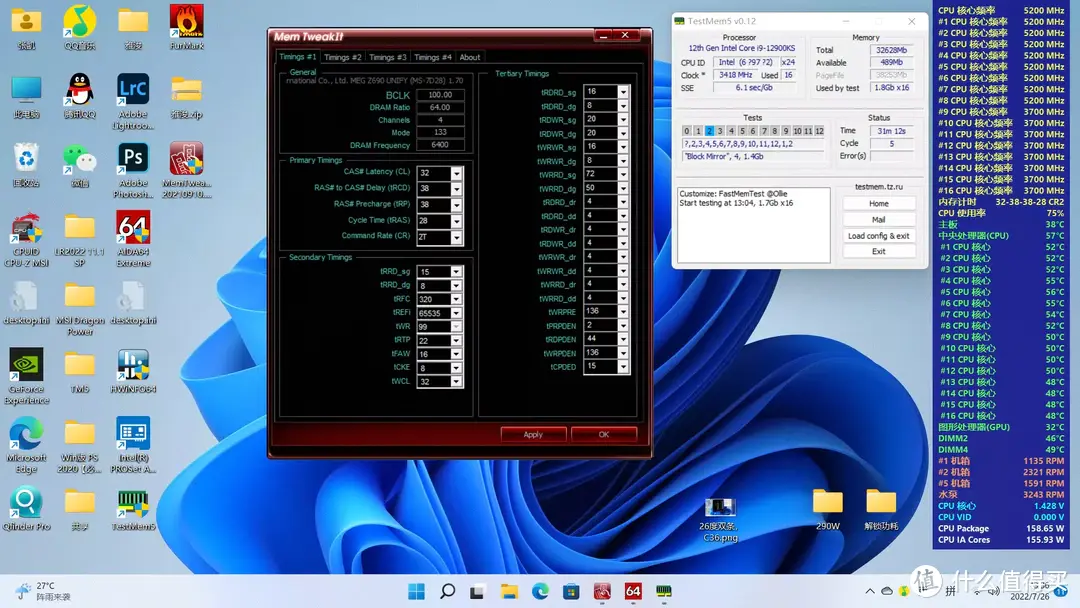Open Task View from the taskbar

pos(477,591)
